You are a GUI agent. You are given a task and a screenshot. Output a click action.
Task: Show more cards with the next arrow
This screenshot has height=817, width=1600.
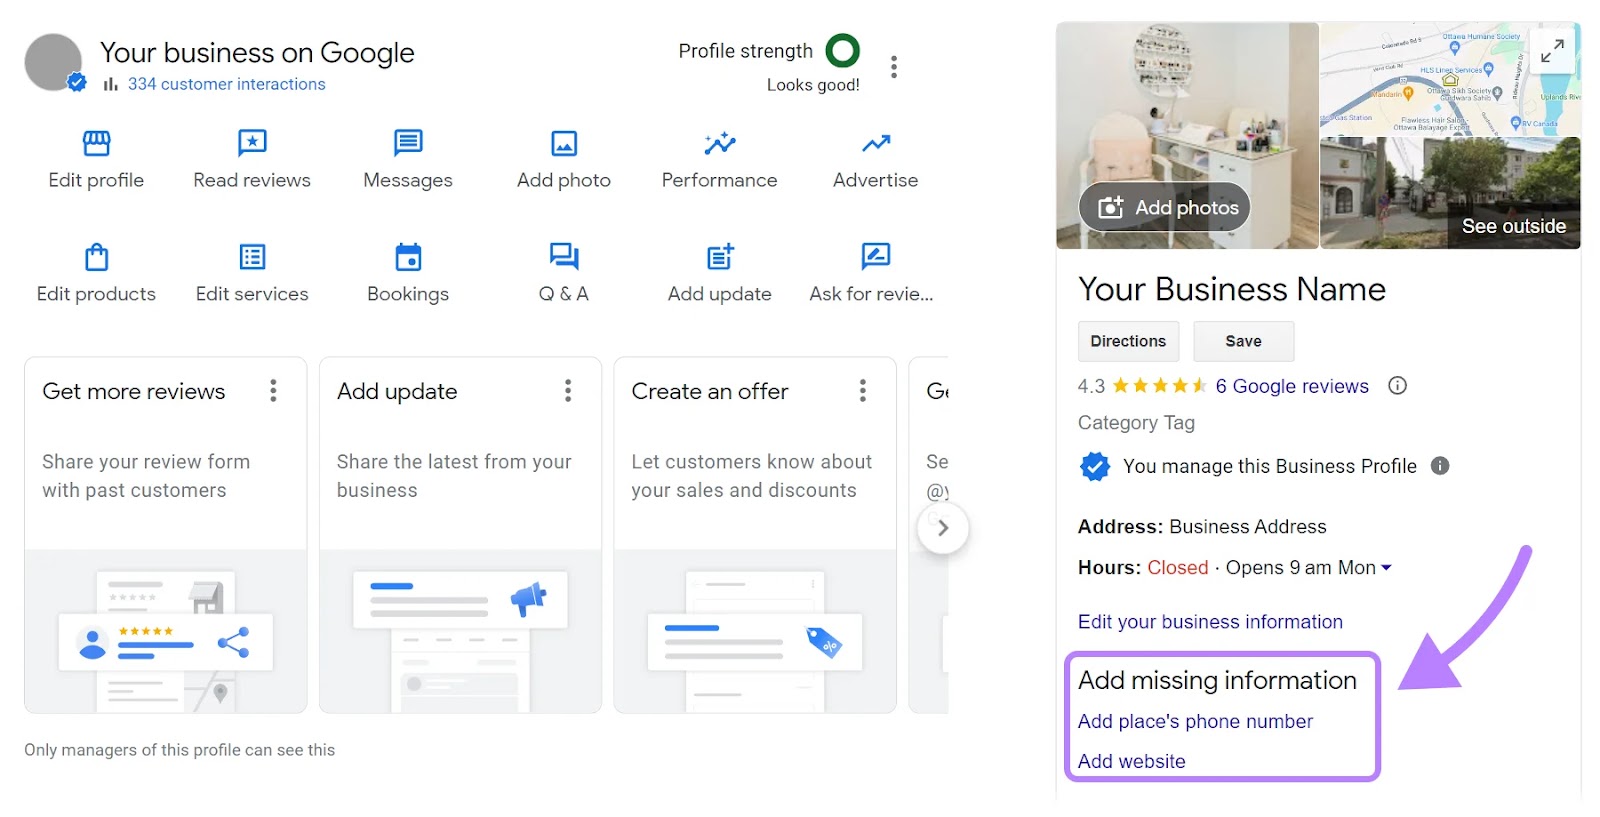943,528
